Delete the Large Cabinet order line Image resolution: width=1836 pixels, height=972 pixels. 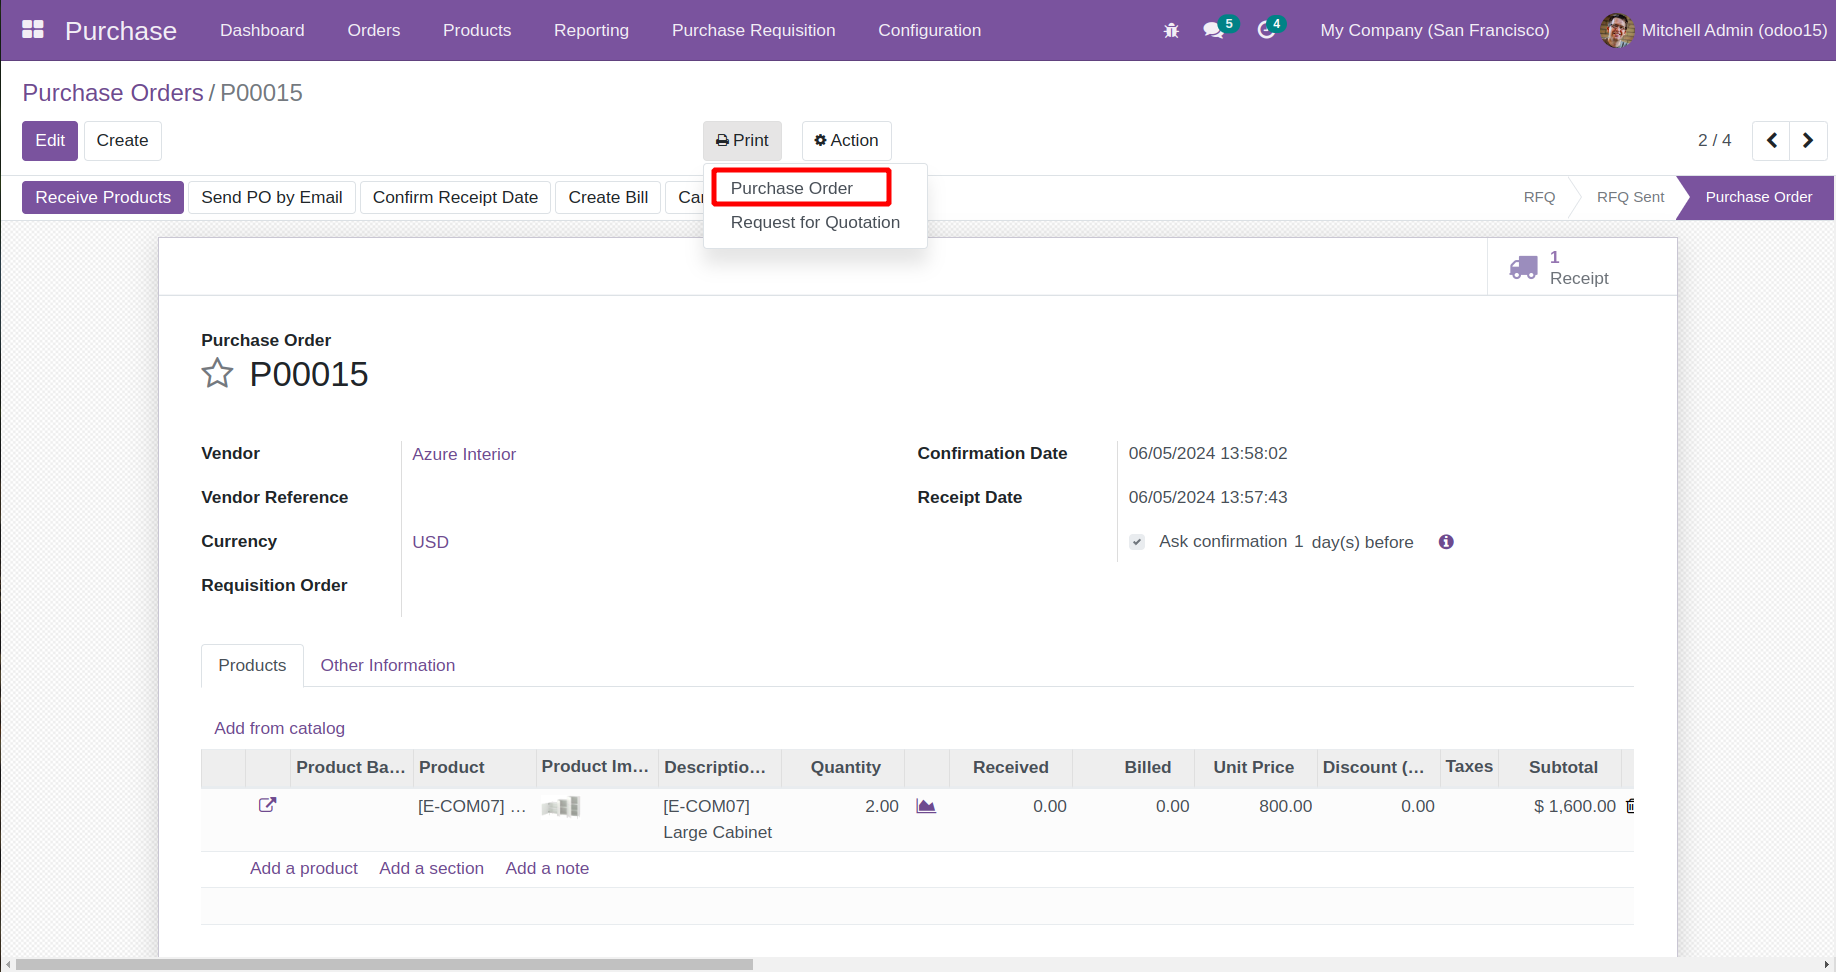pyautogui.click(x=1630, y=806)
